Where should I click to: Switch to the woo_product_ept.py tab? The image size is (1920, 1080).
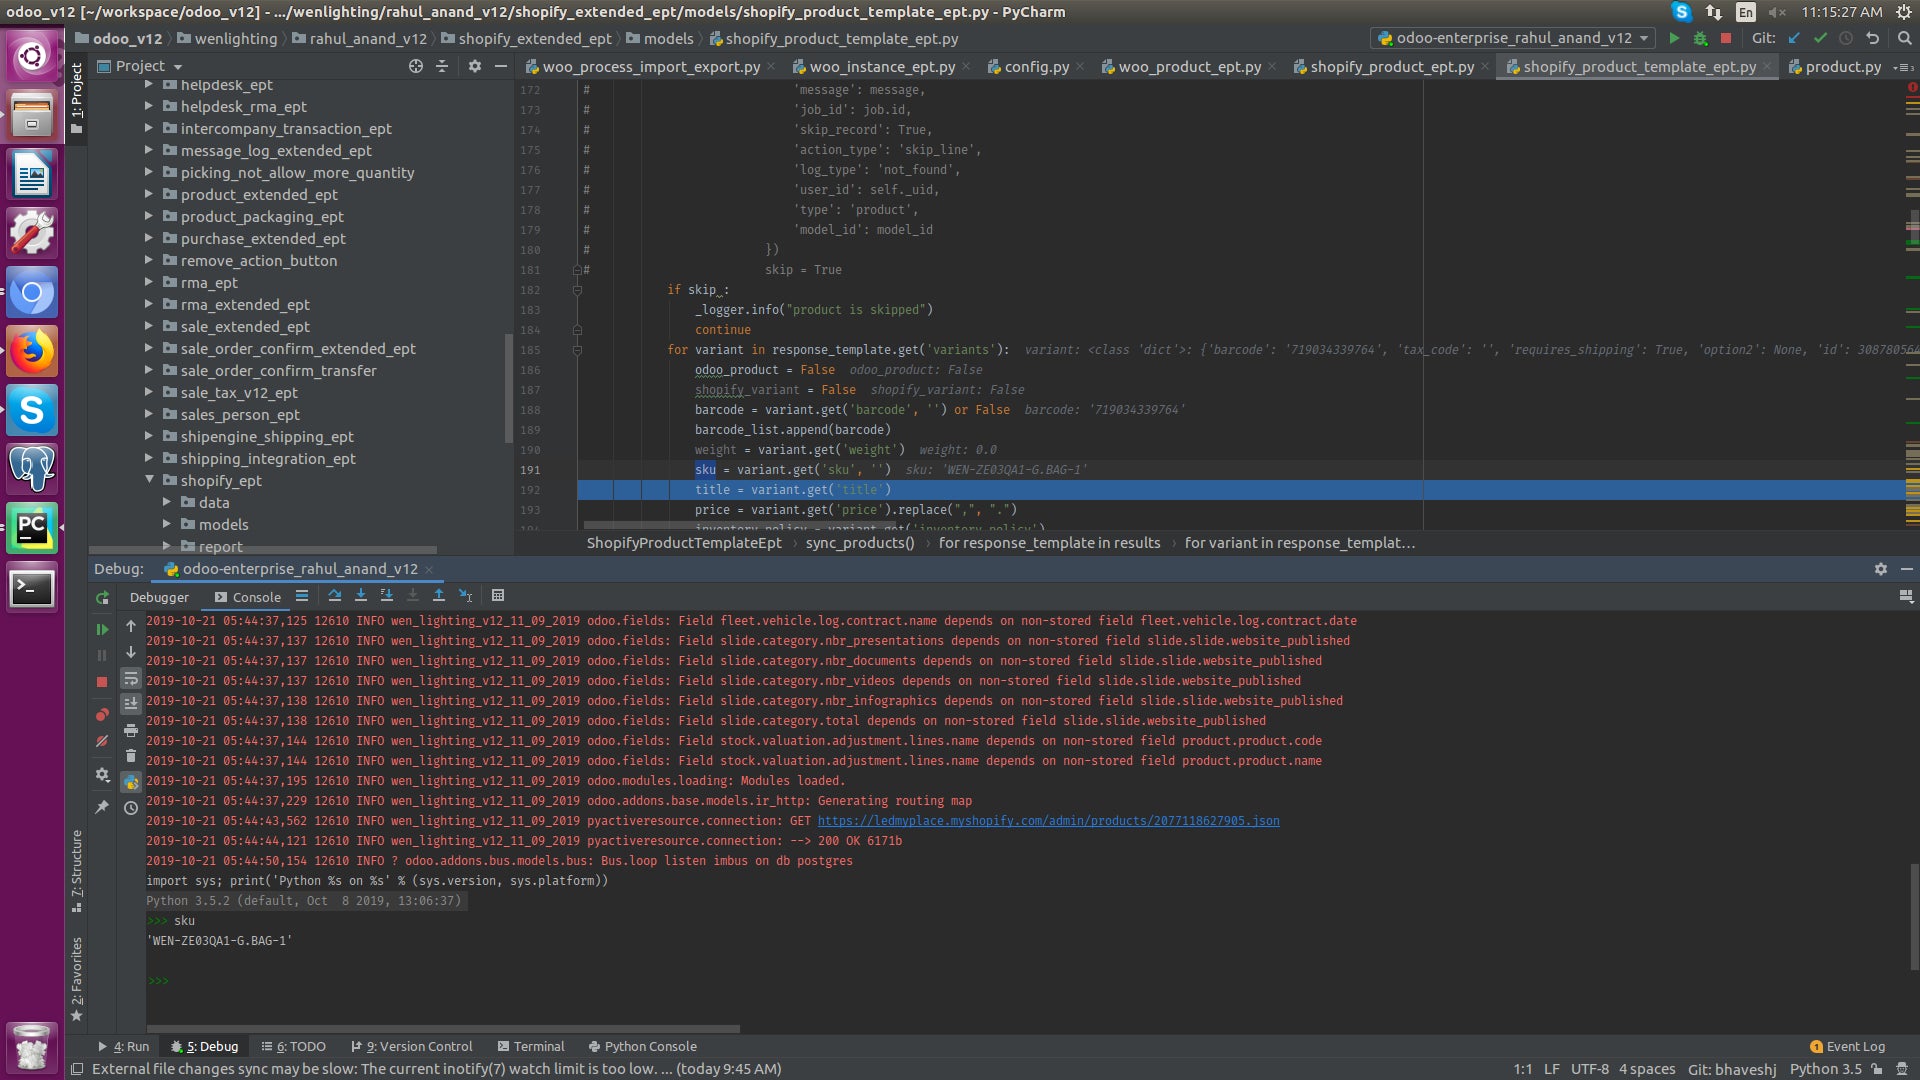(x=1189, y=67)
